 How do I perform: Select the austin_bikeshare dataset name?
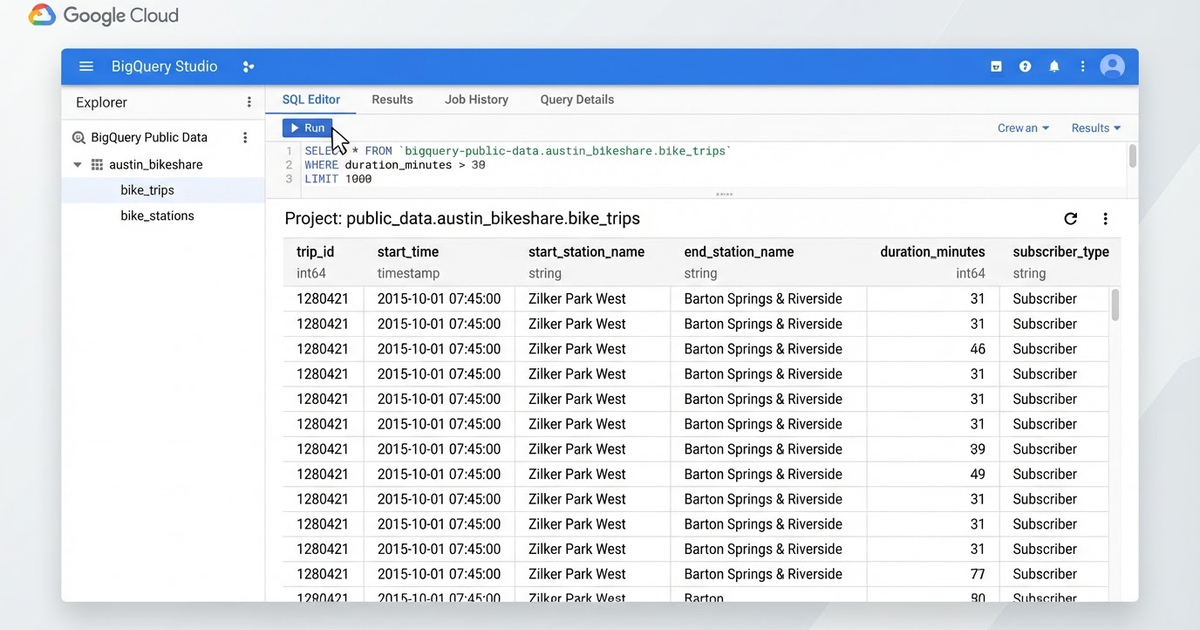pos(156,165)
